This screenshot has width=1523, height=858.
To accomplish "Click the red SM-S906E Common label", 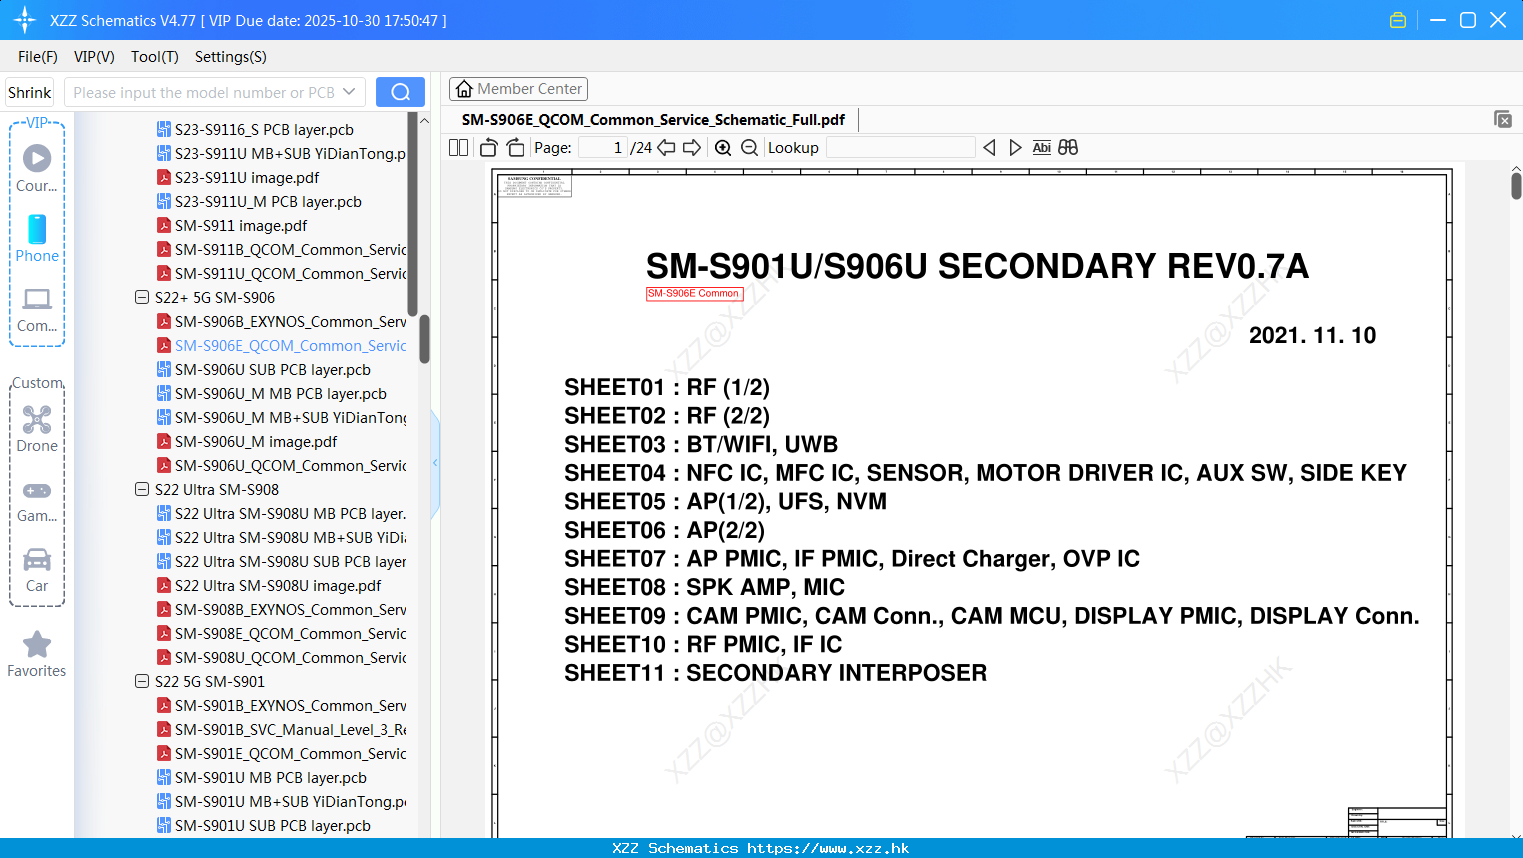I will point(694,293).
